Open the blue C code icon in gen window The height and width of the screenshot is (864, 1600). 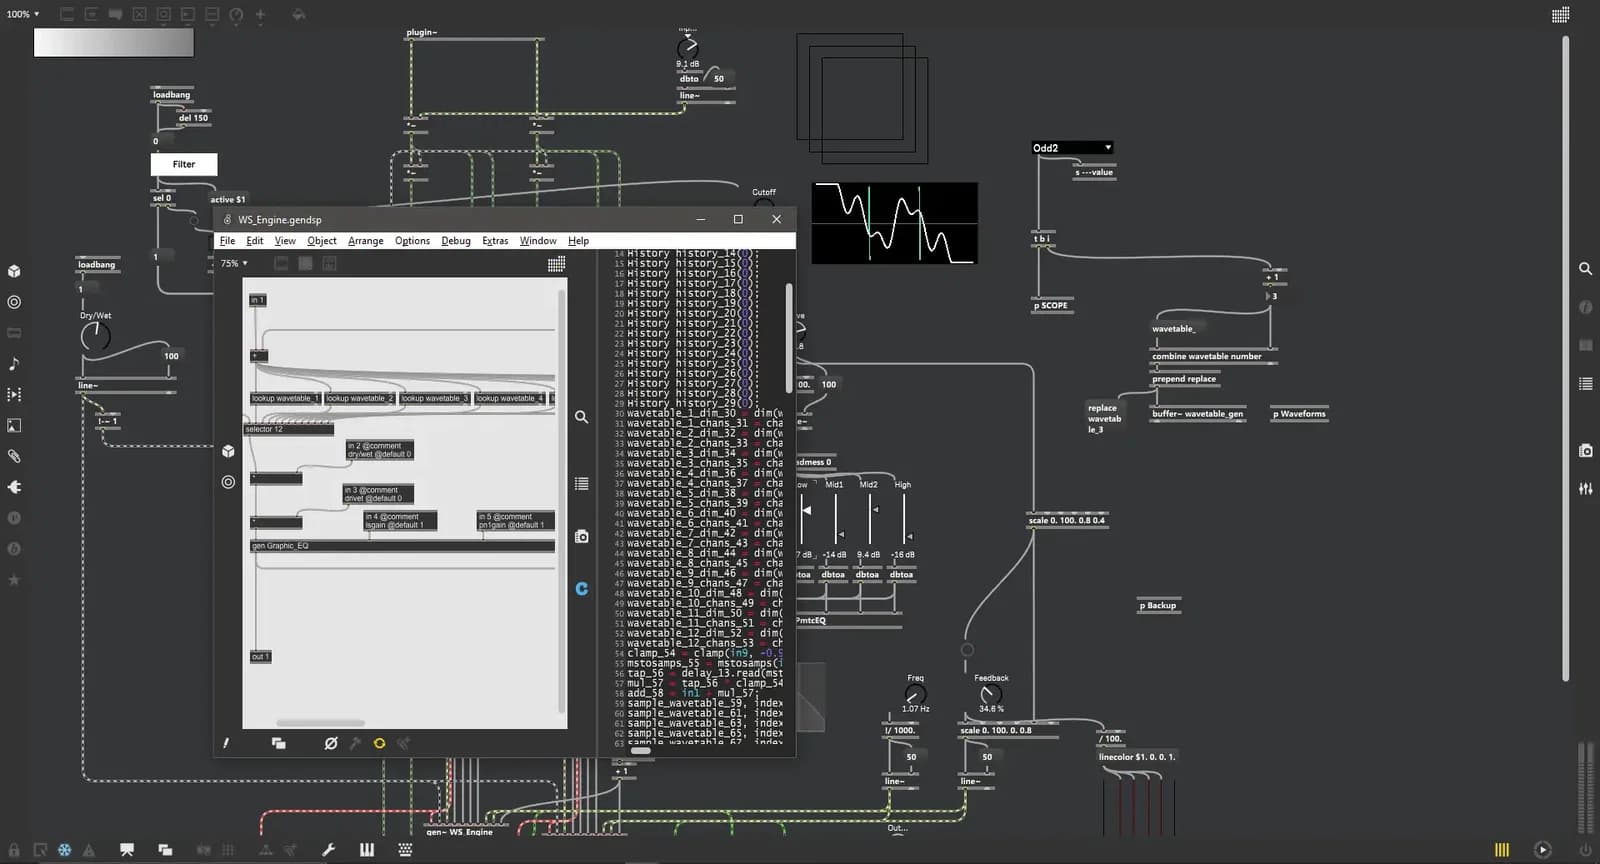click(x=581, y=589)
